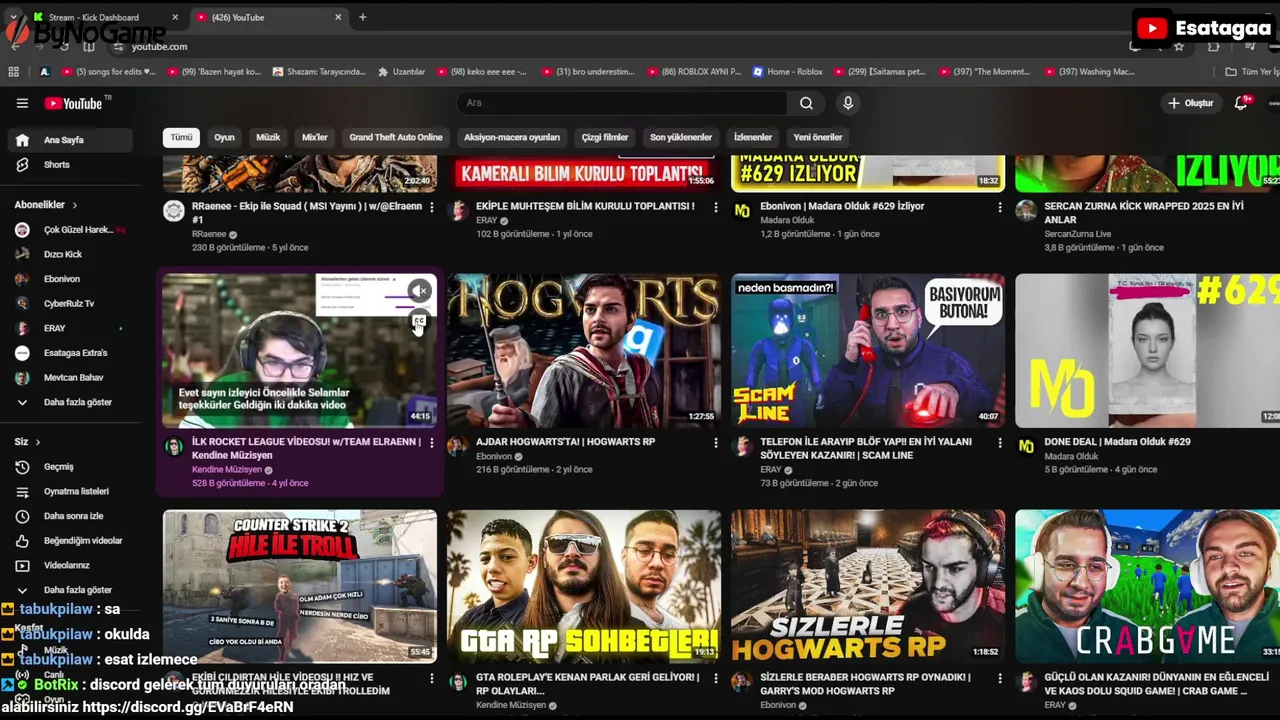
Task: Play the GTA RP Sohbetleri thumbnail
Action: pyautogui.click(x=584, y=586)
